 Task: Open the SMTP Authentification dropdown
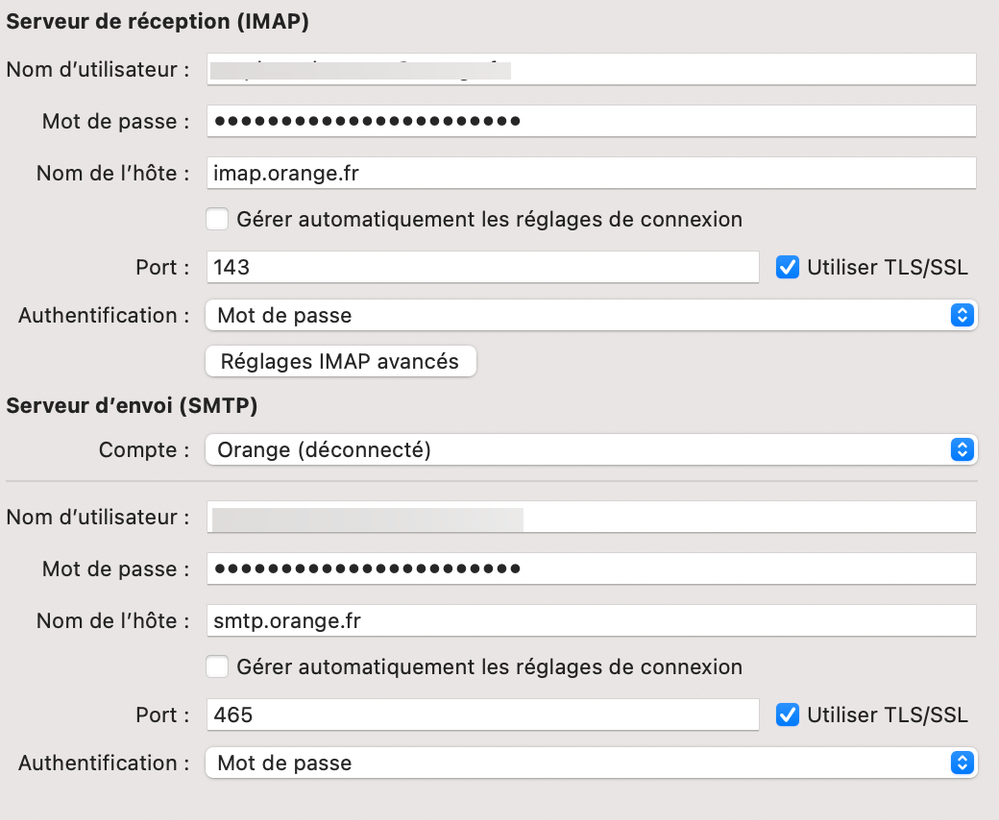(590, 763)
